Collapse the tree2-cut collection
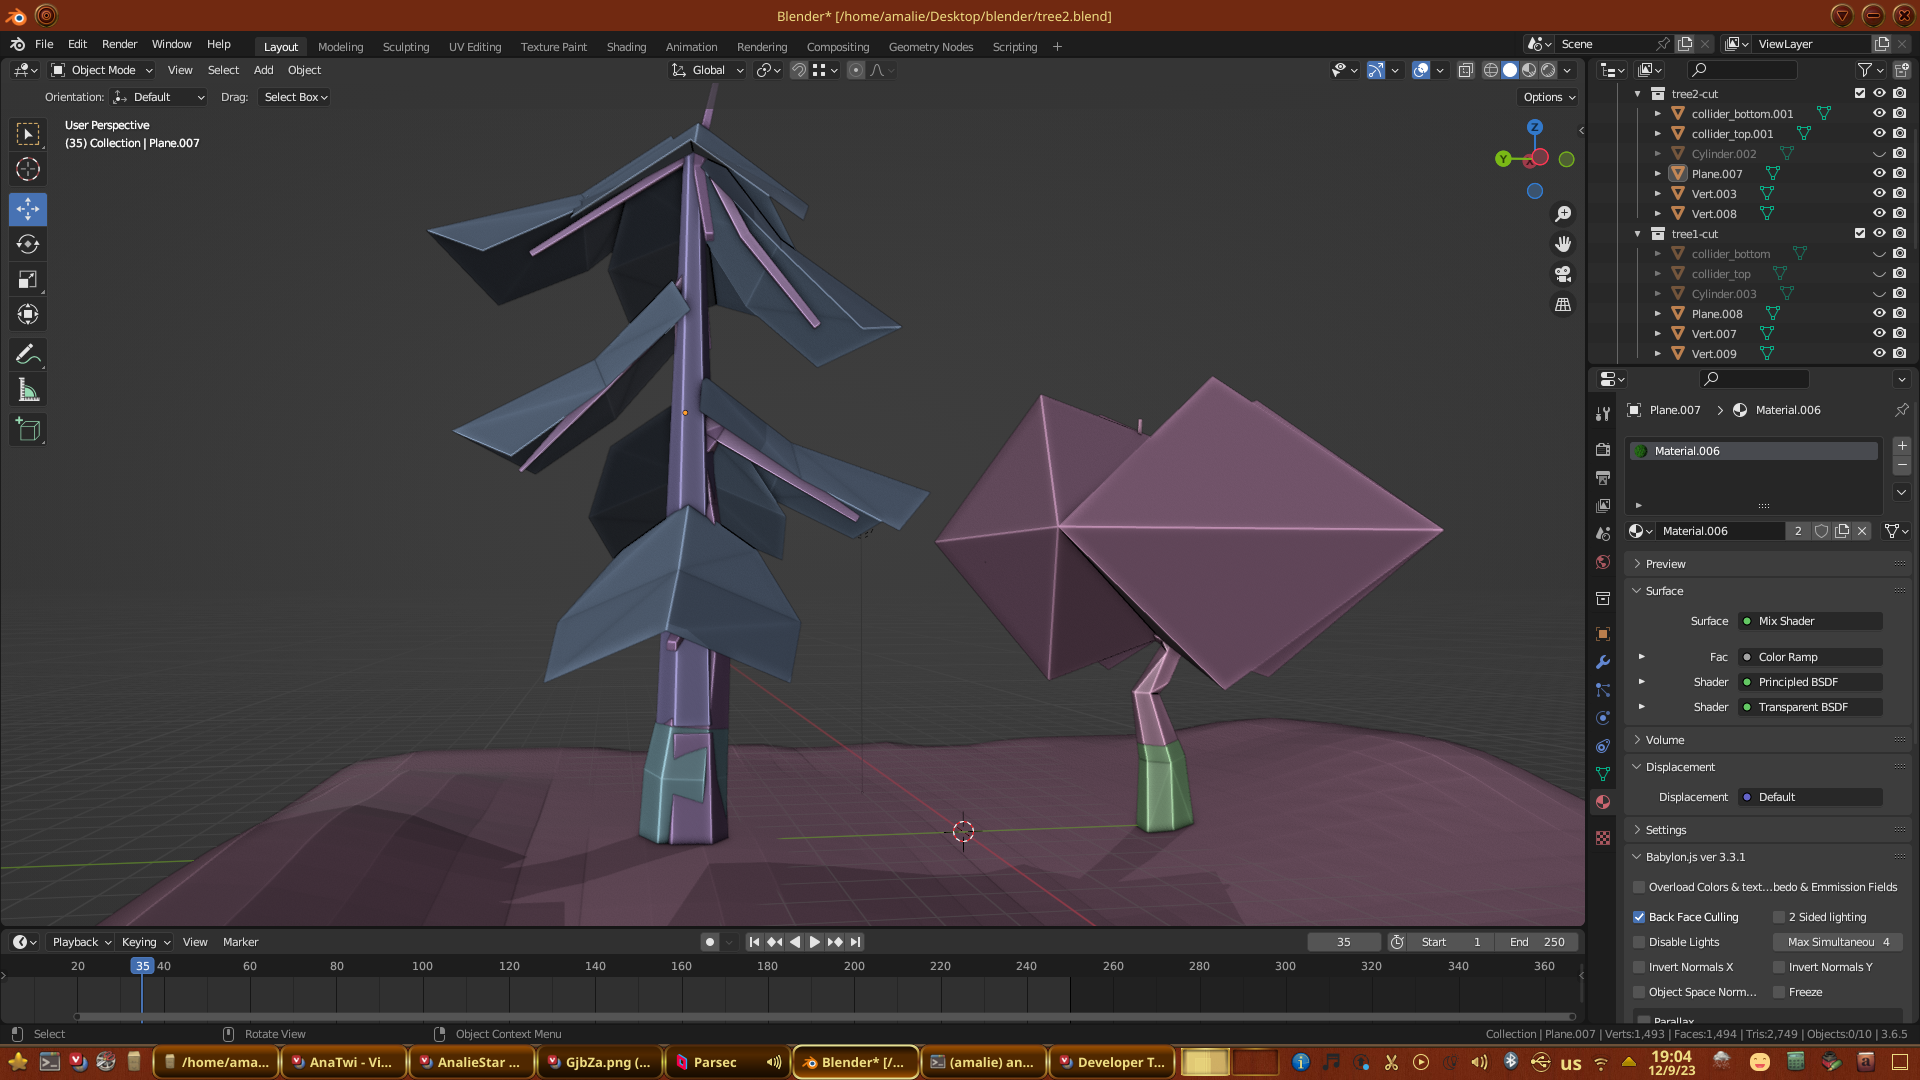The image size is (1920, 1080). 1637,94
